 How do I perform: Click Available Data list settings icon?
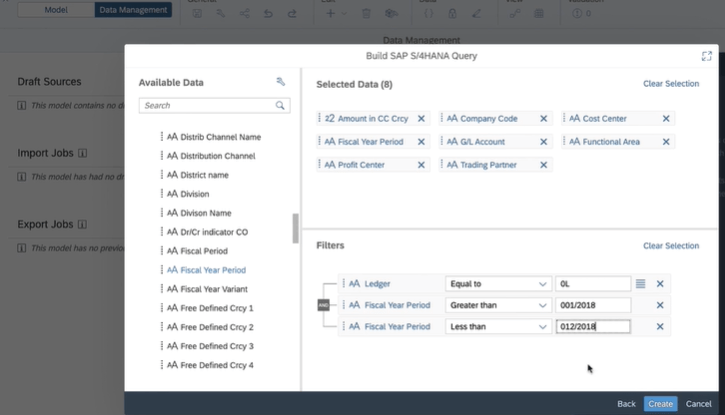(x=281, y=82)
